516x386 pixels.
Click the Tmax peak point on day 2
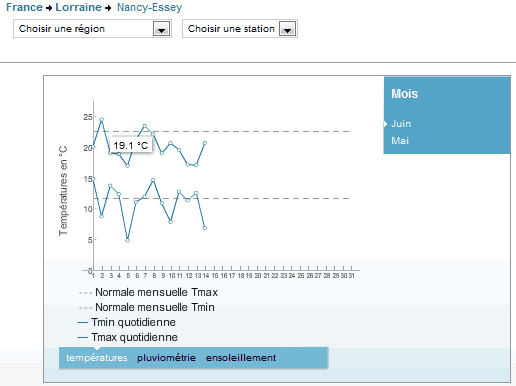[102, 119]
